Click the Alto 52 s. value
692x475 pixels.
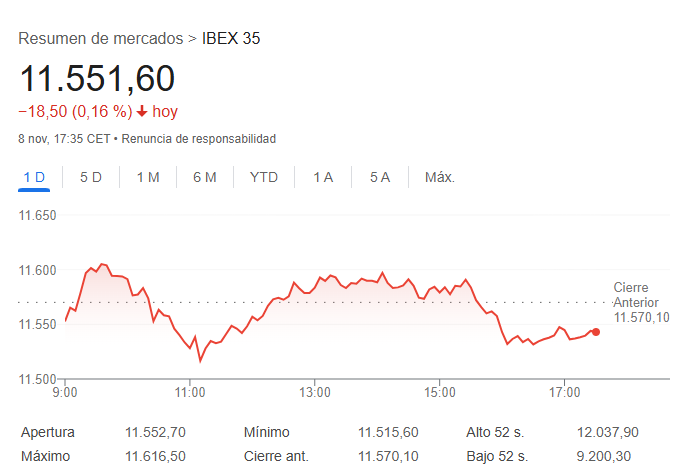[x=608, y=433]
